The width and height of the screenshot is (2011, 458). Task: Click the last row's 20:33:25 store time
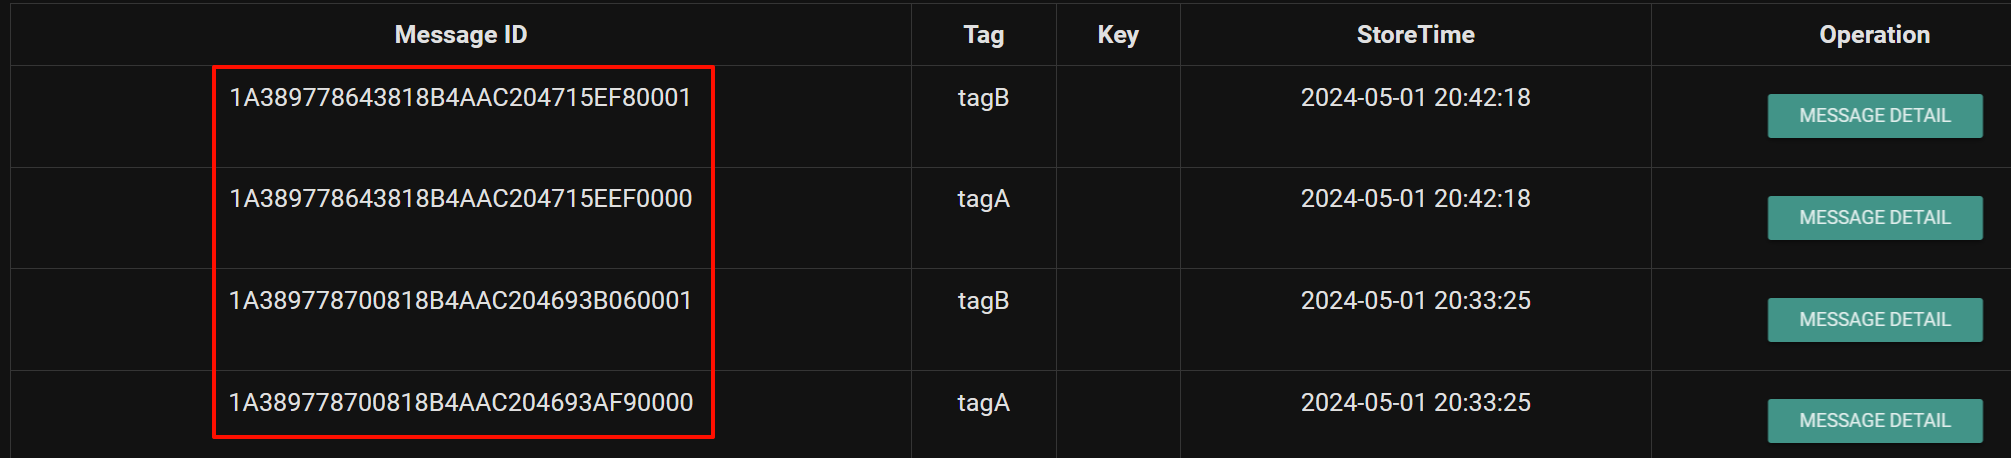pyautogui.click(x=1415, y=403)
